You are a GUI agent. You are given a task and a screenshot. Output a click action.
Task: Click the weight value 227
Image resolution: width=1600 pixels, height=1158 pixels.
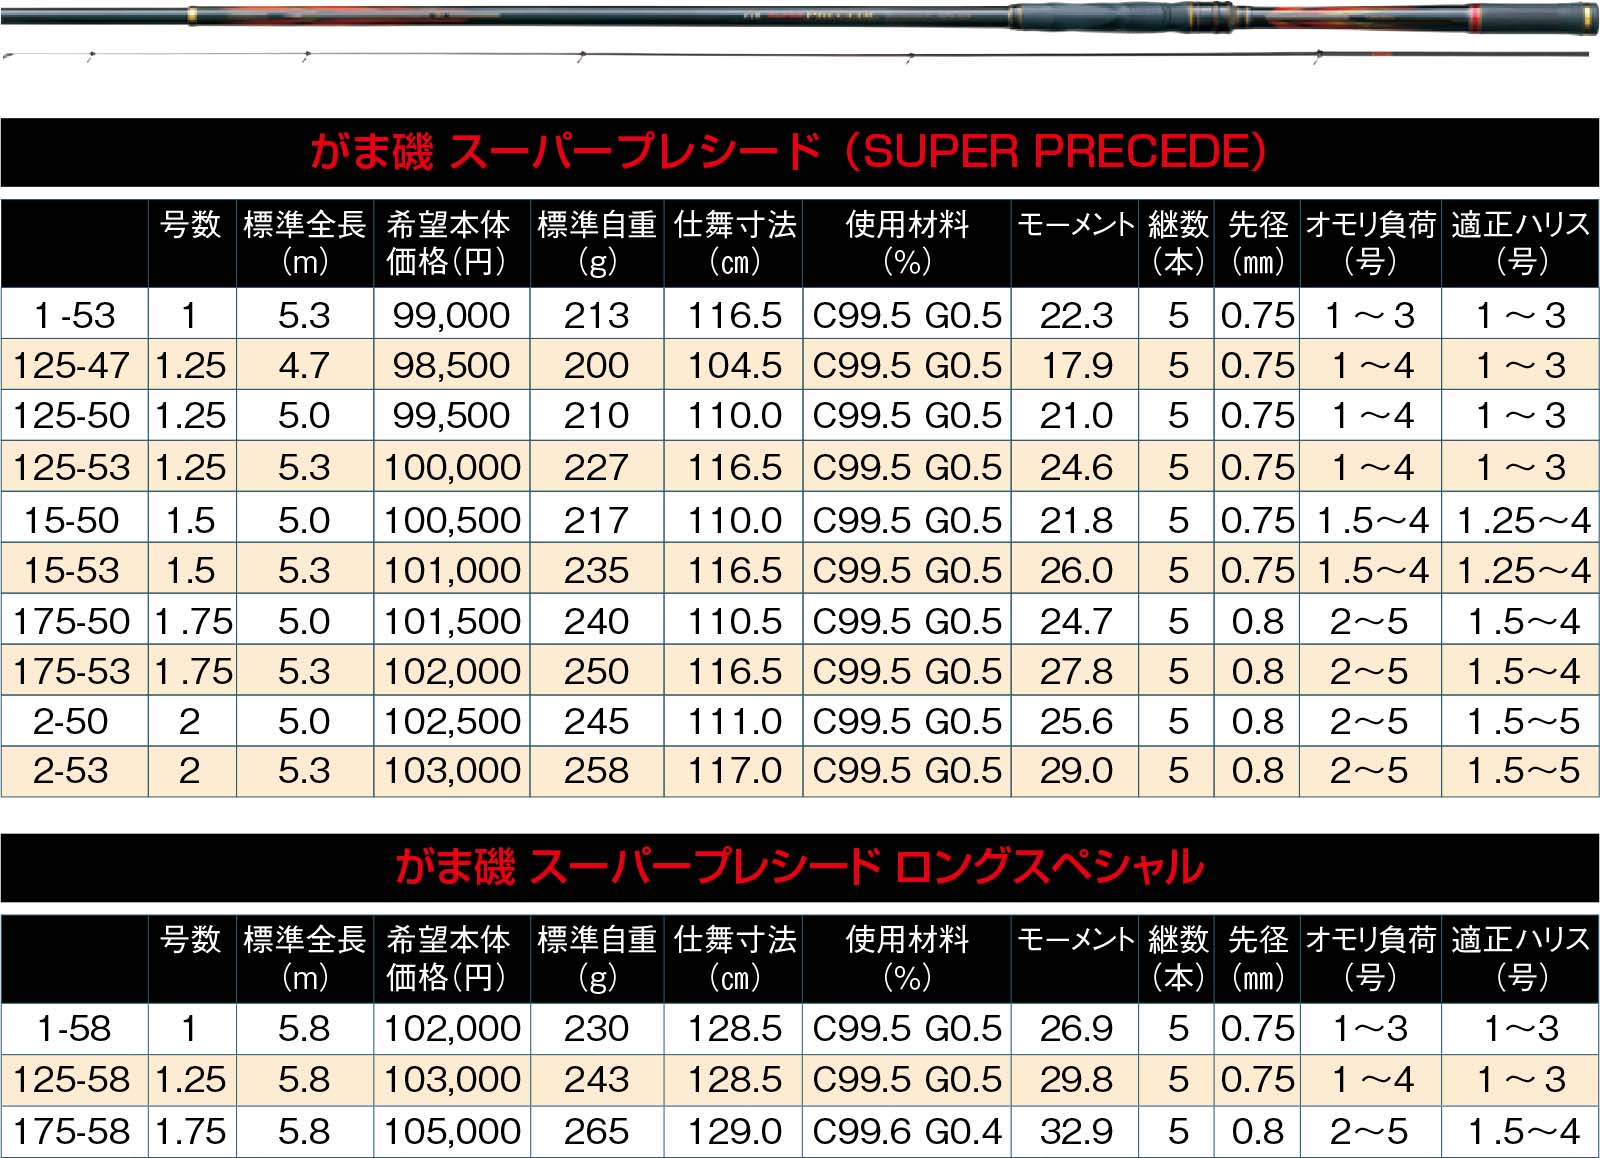[597, 467]
